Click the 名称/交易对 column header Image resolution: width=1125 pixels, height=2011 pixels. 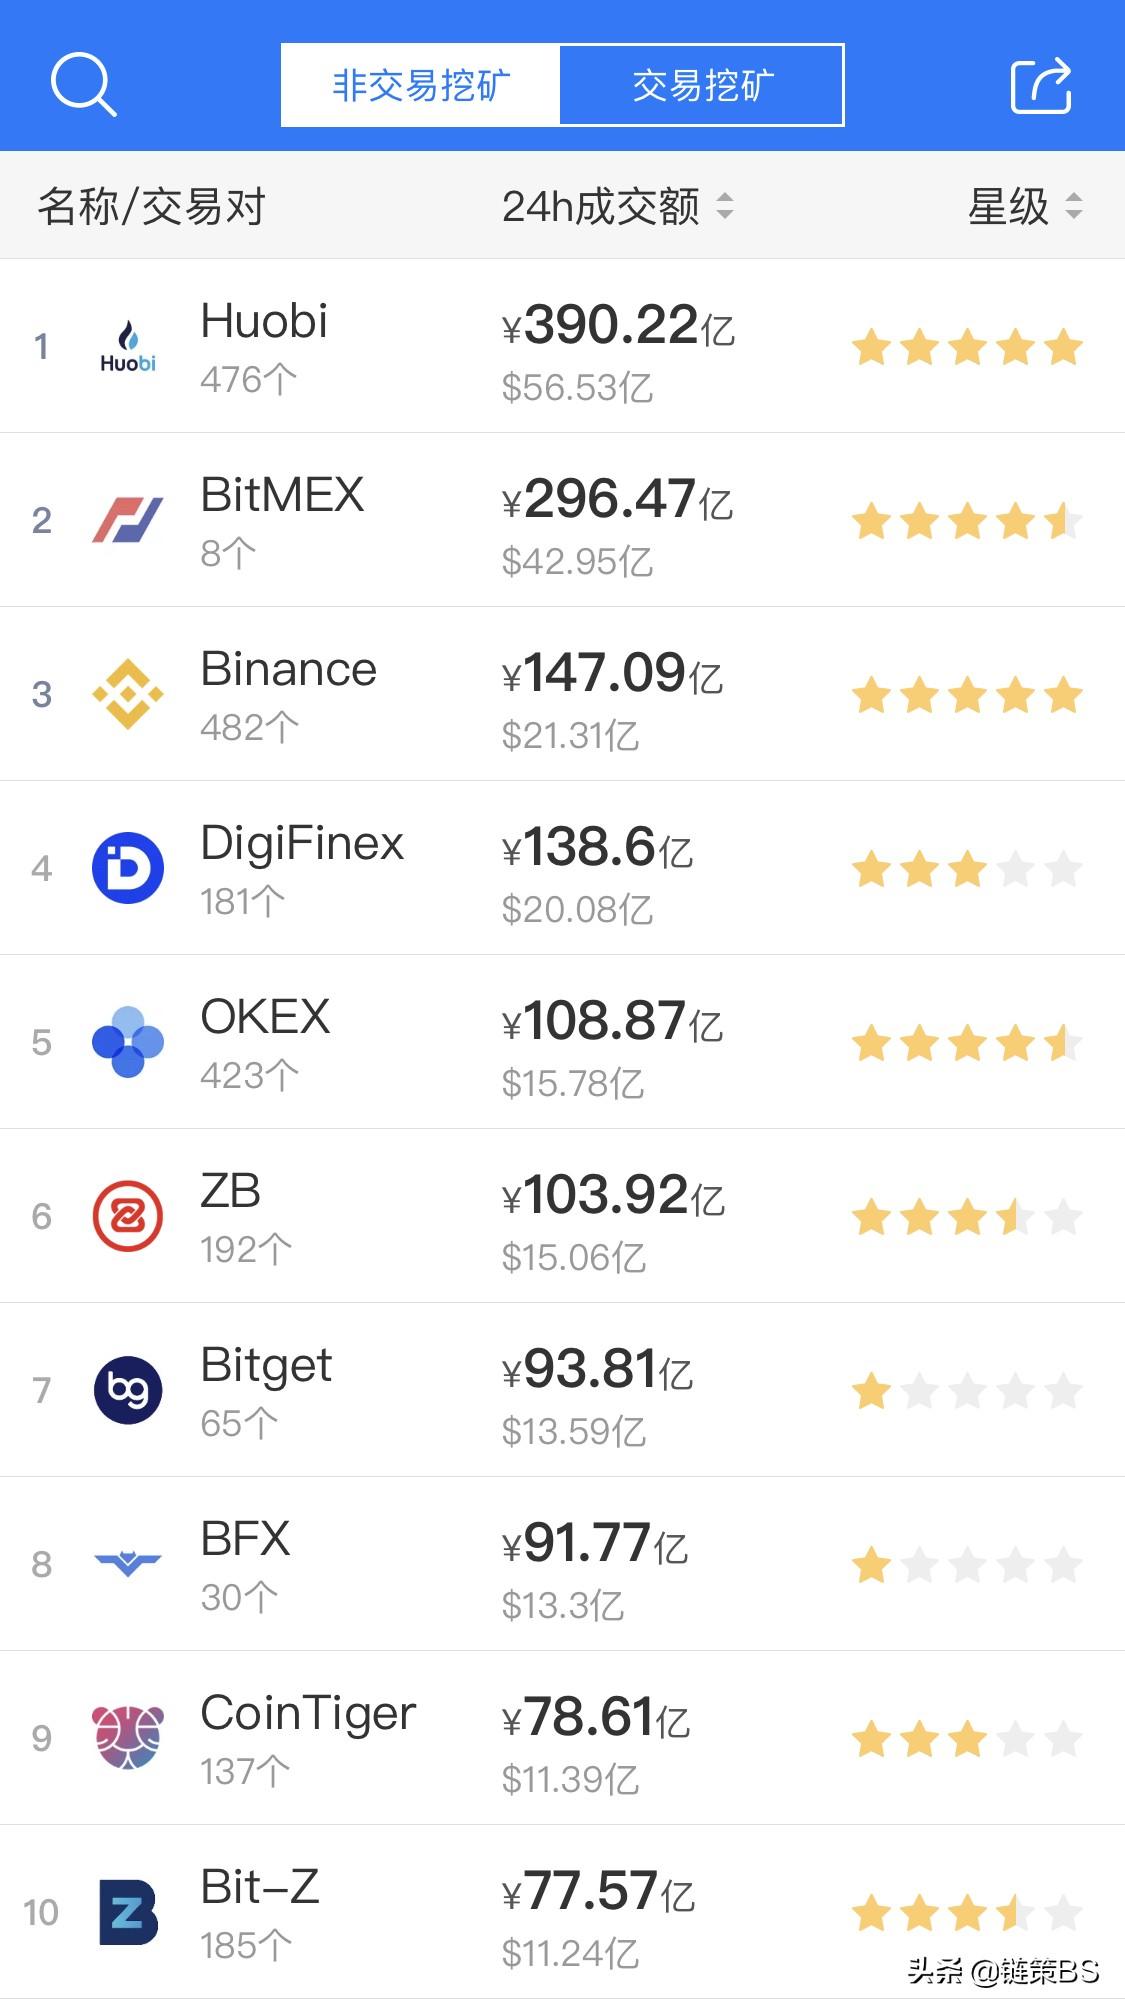pyautogui.click(x=151, y=207)
